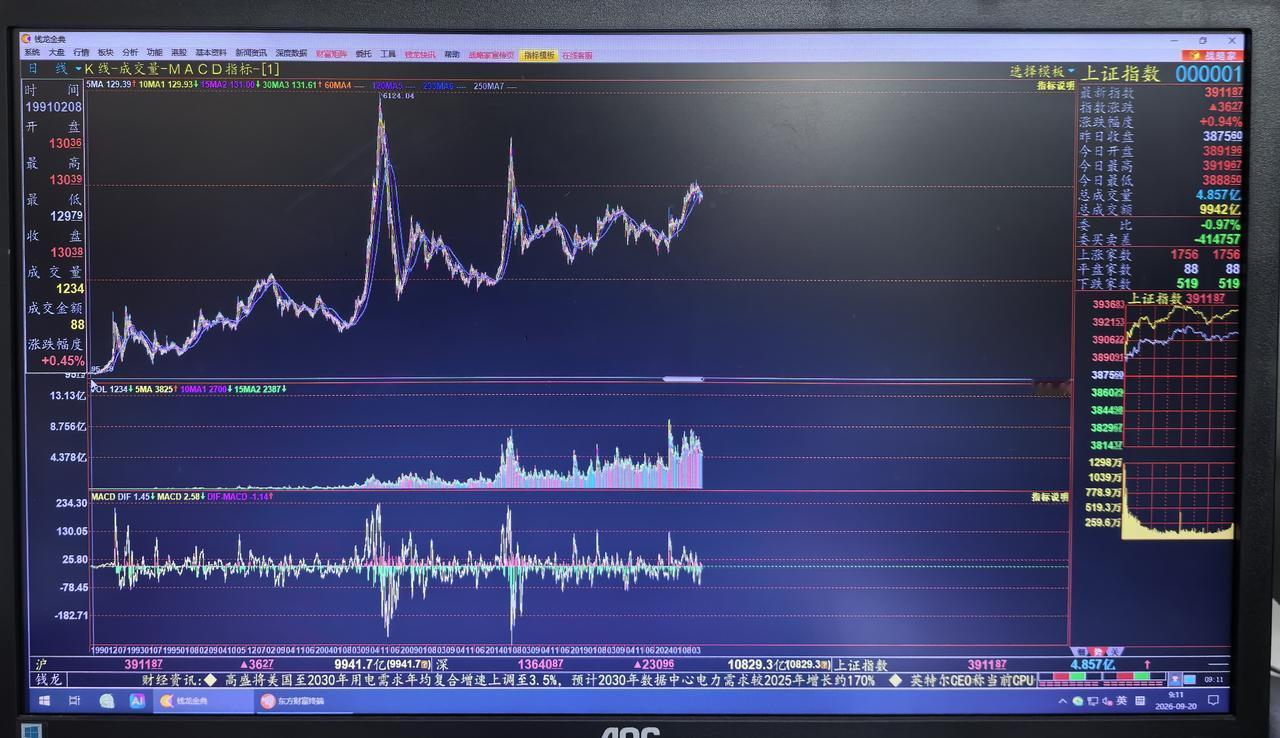Open the 在线客服 link
Image resolution: width=1280 pixels, height=738 pixels.
(577, 56)
